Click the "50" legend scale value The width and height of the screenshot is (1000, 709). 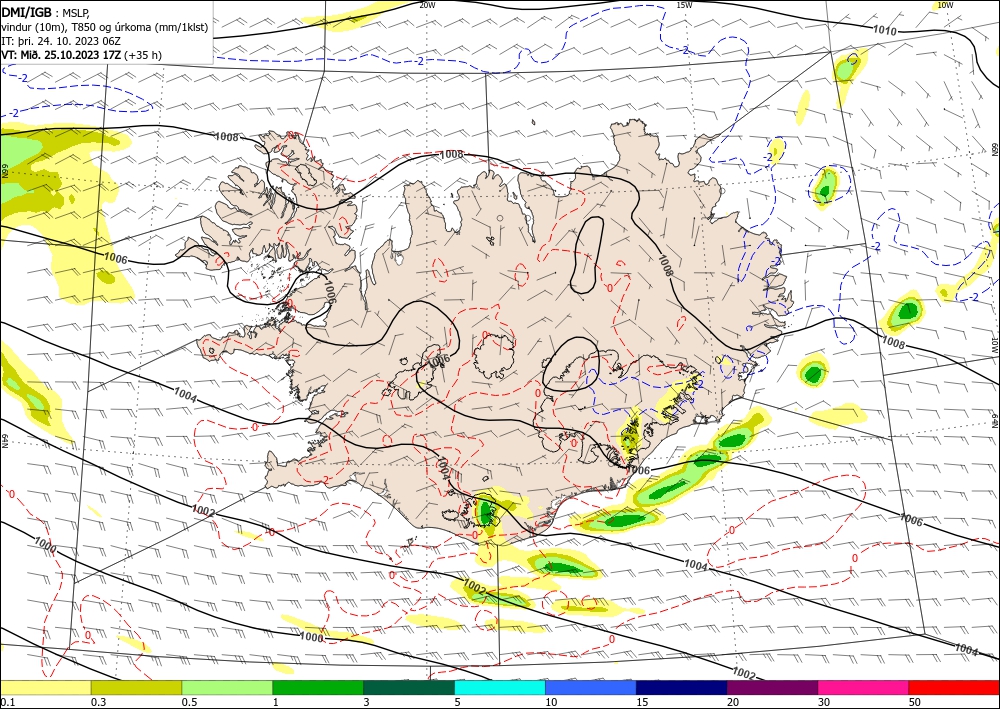coord(915,702)
